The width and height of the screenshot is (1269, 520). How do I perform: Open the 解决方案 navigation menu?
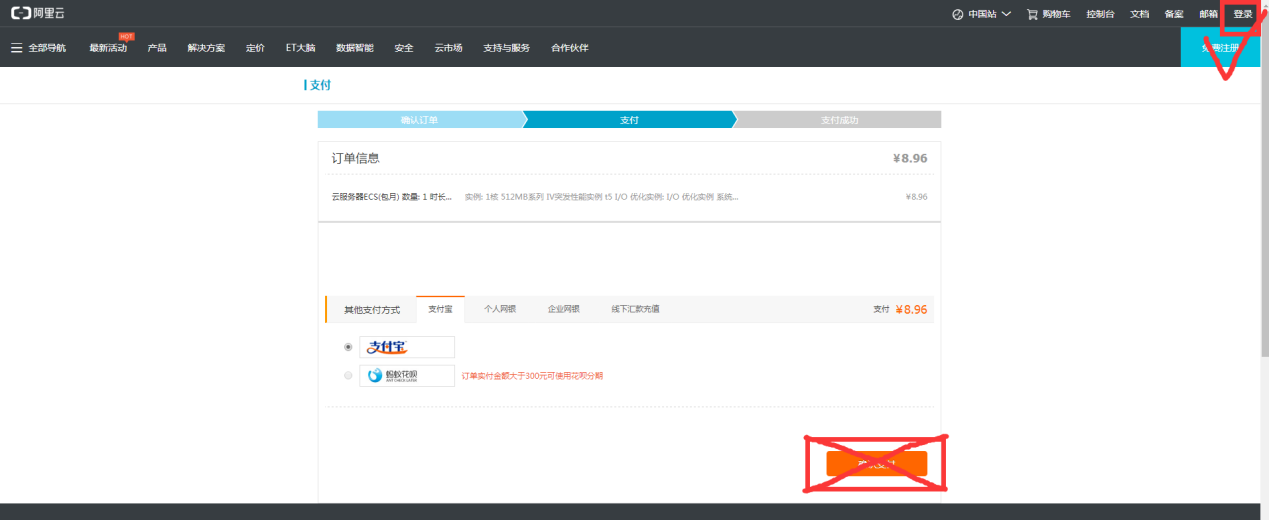[206, 48]
